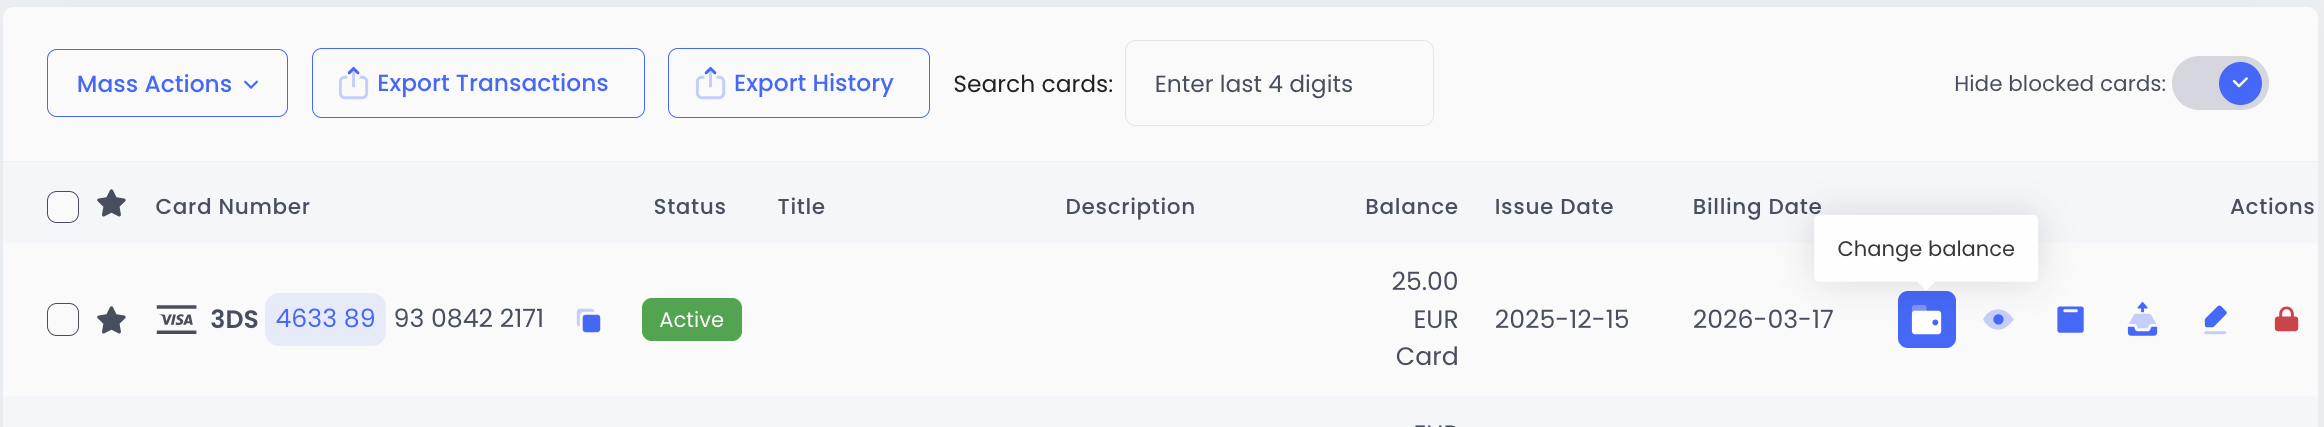Click the 4633 89 card number link
The height and width of the screenshot is (427, 2324).
pos(325,319)
